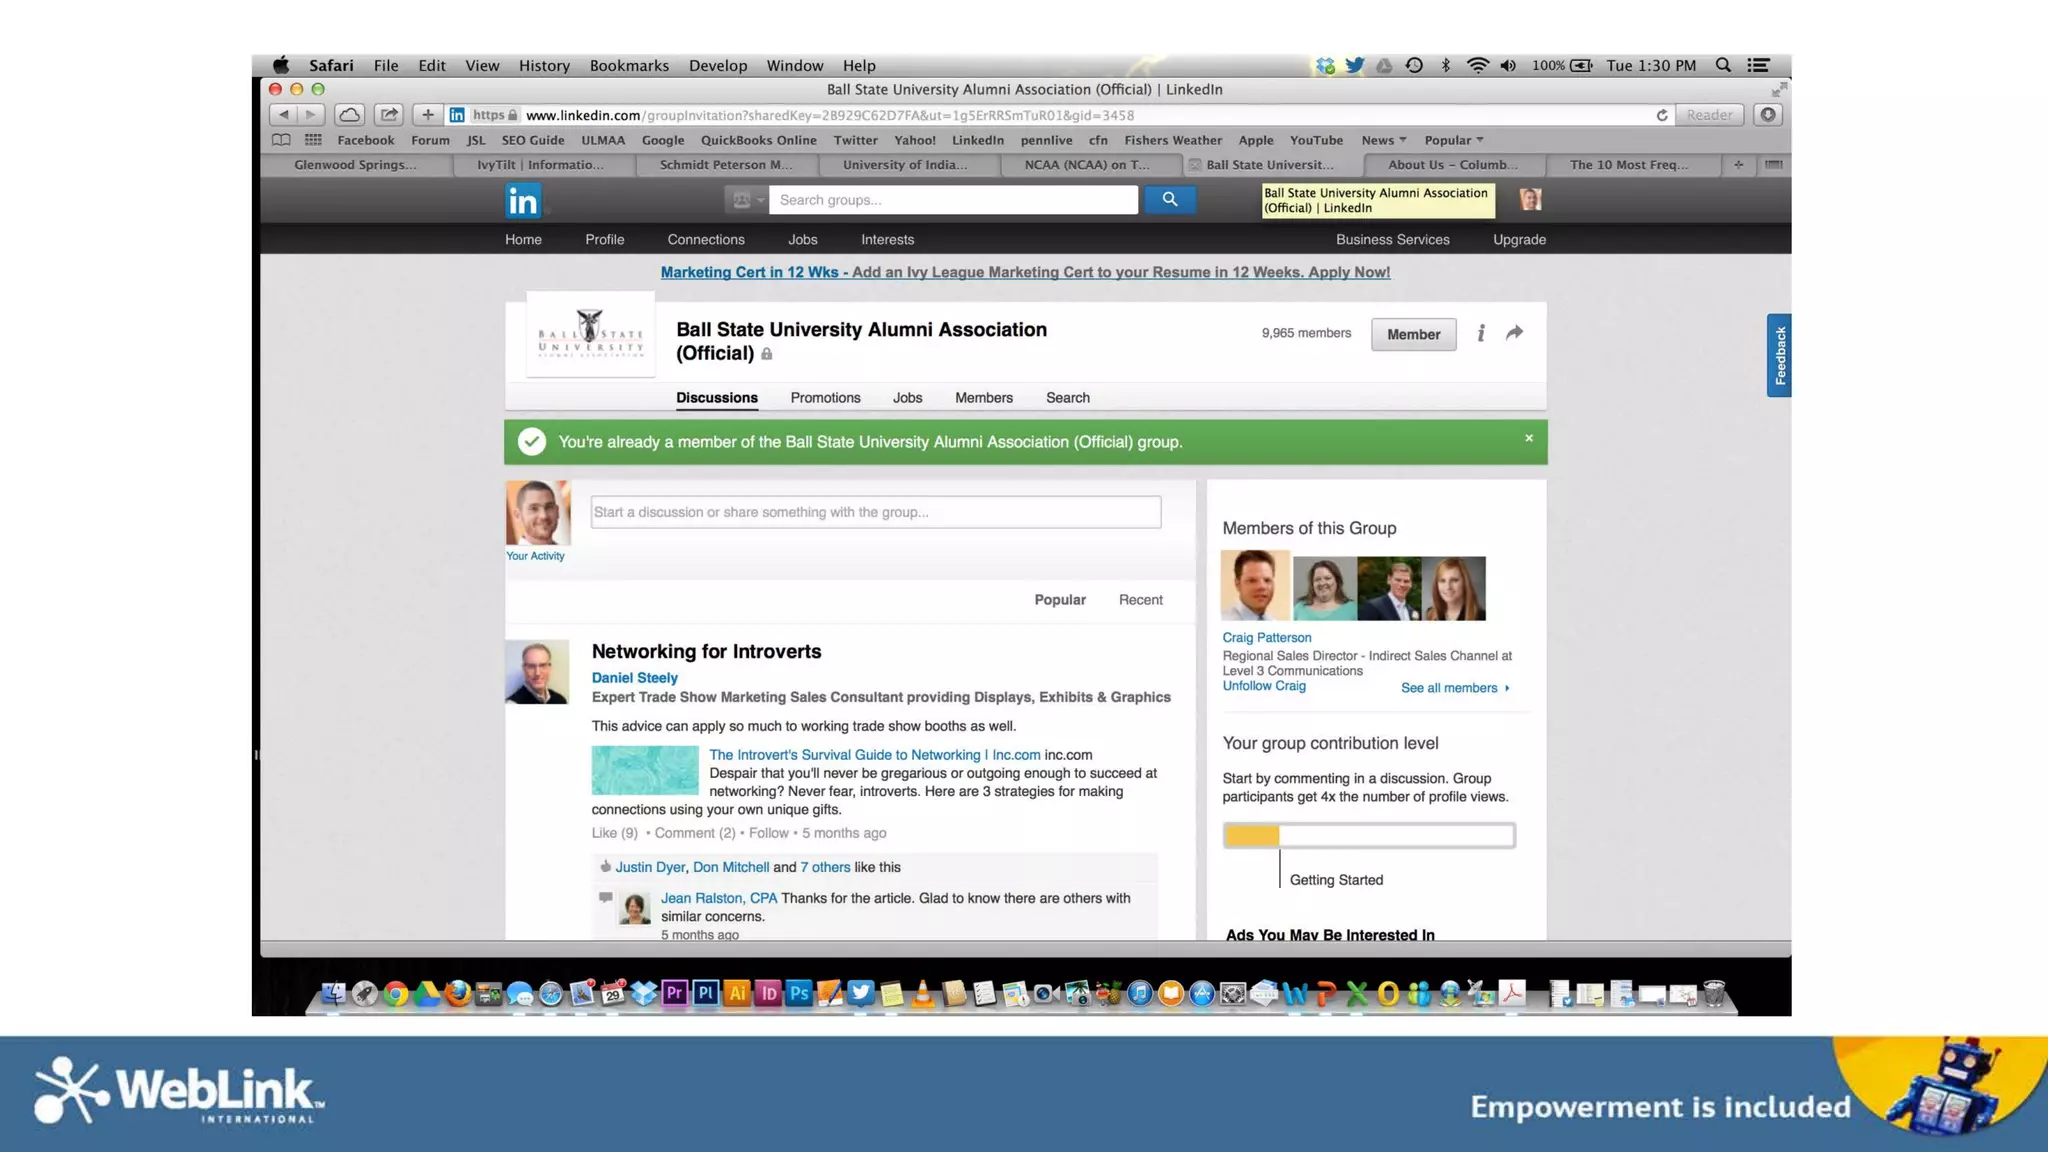
Task: Reload the page with the refresh icon
Action: (x=1661, y=115)
